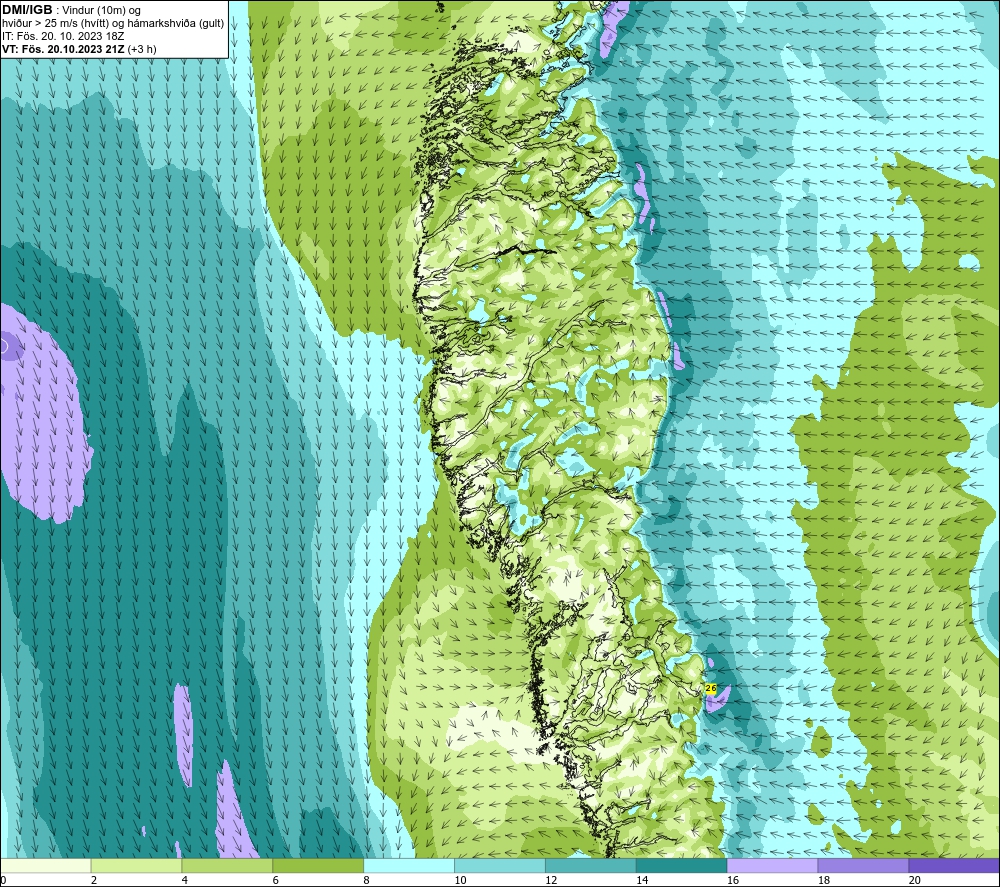Click the 'VT: Fös. 20.10.2023 21Z' line

pos(79,48)
